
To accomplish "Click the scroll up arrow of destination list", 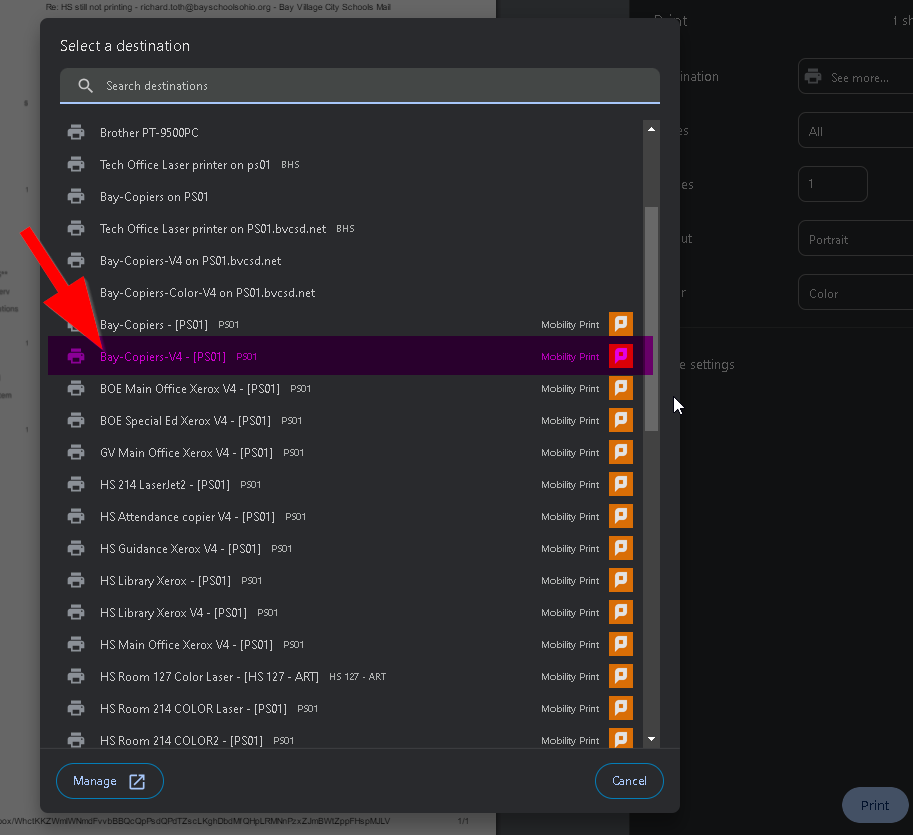I will (651, 129).
